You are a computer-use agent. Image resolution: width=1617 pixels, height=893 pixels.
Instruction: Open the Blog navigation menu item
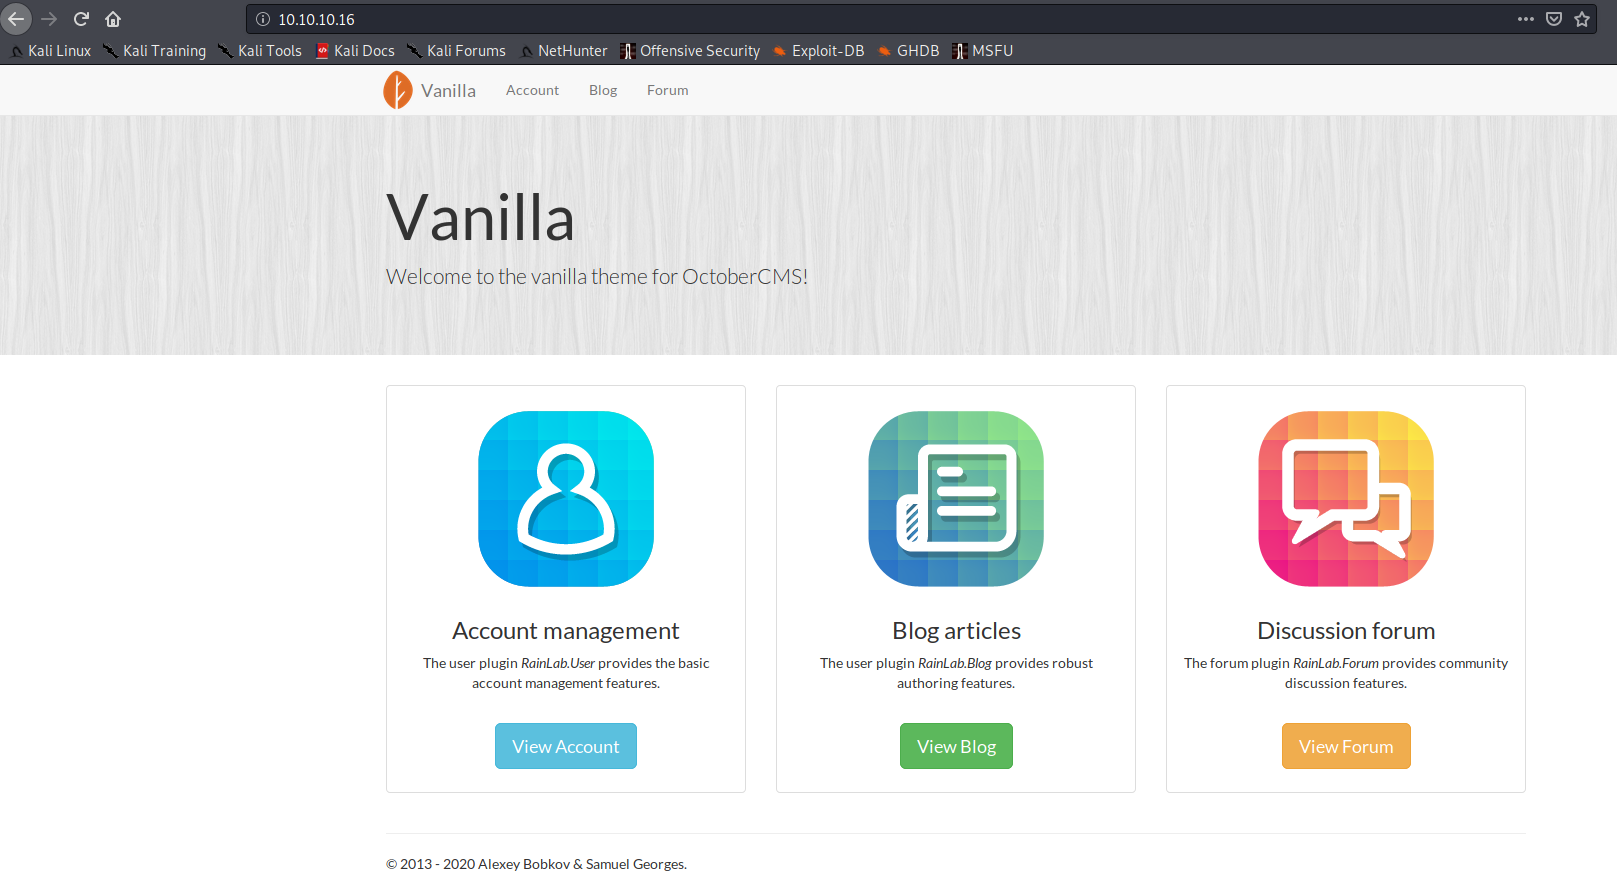603,90
